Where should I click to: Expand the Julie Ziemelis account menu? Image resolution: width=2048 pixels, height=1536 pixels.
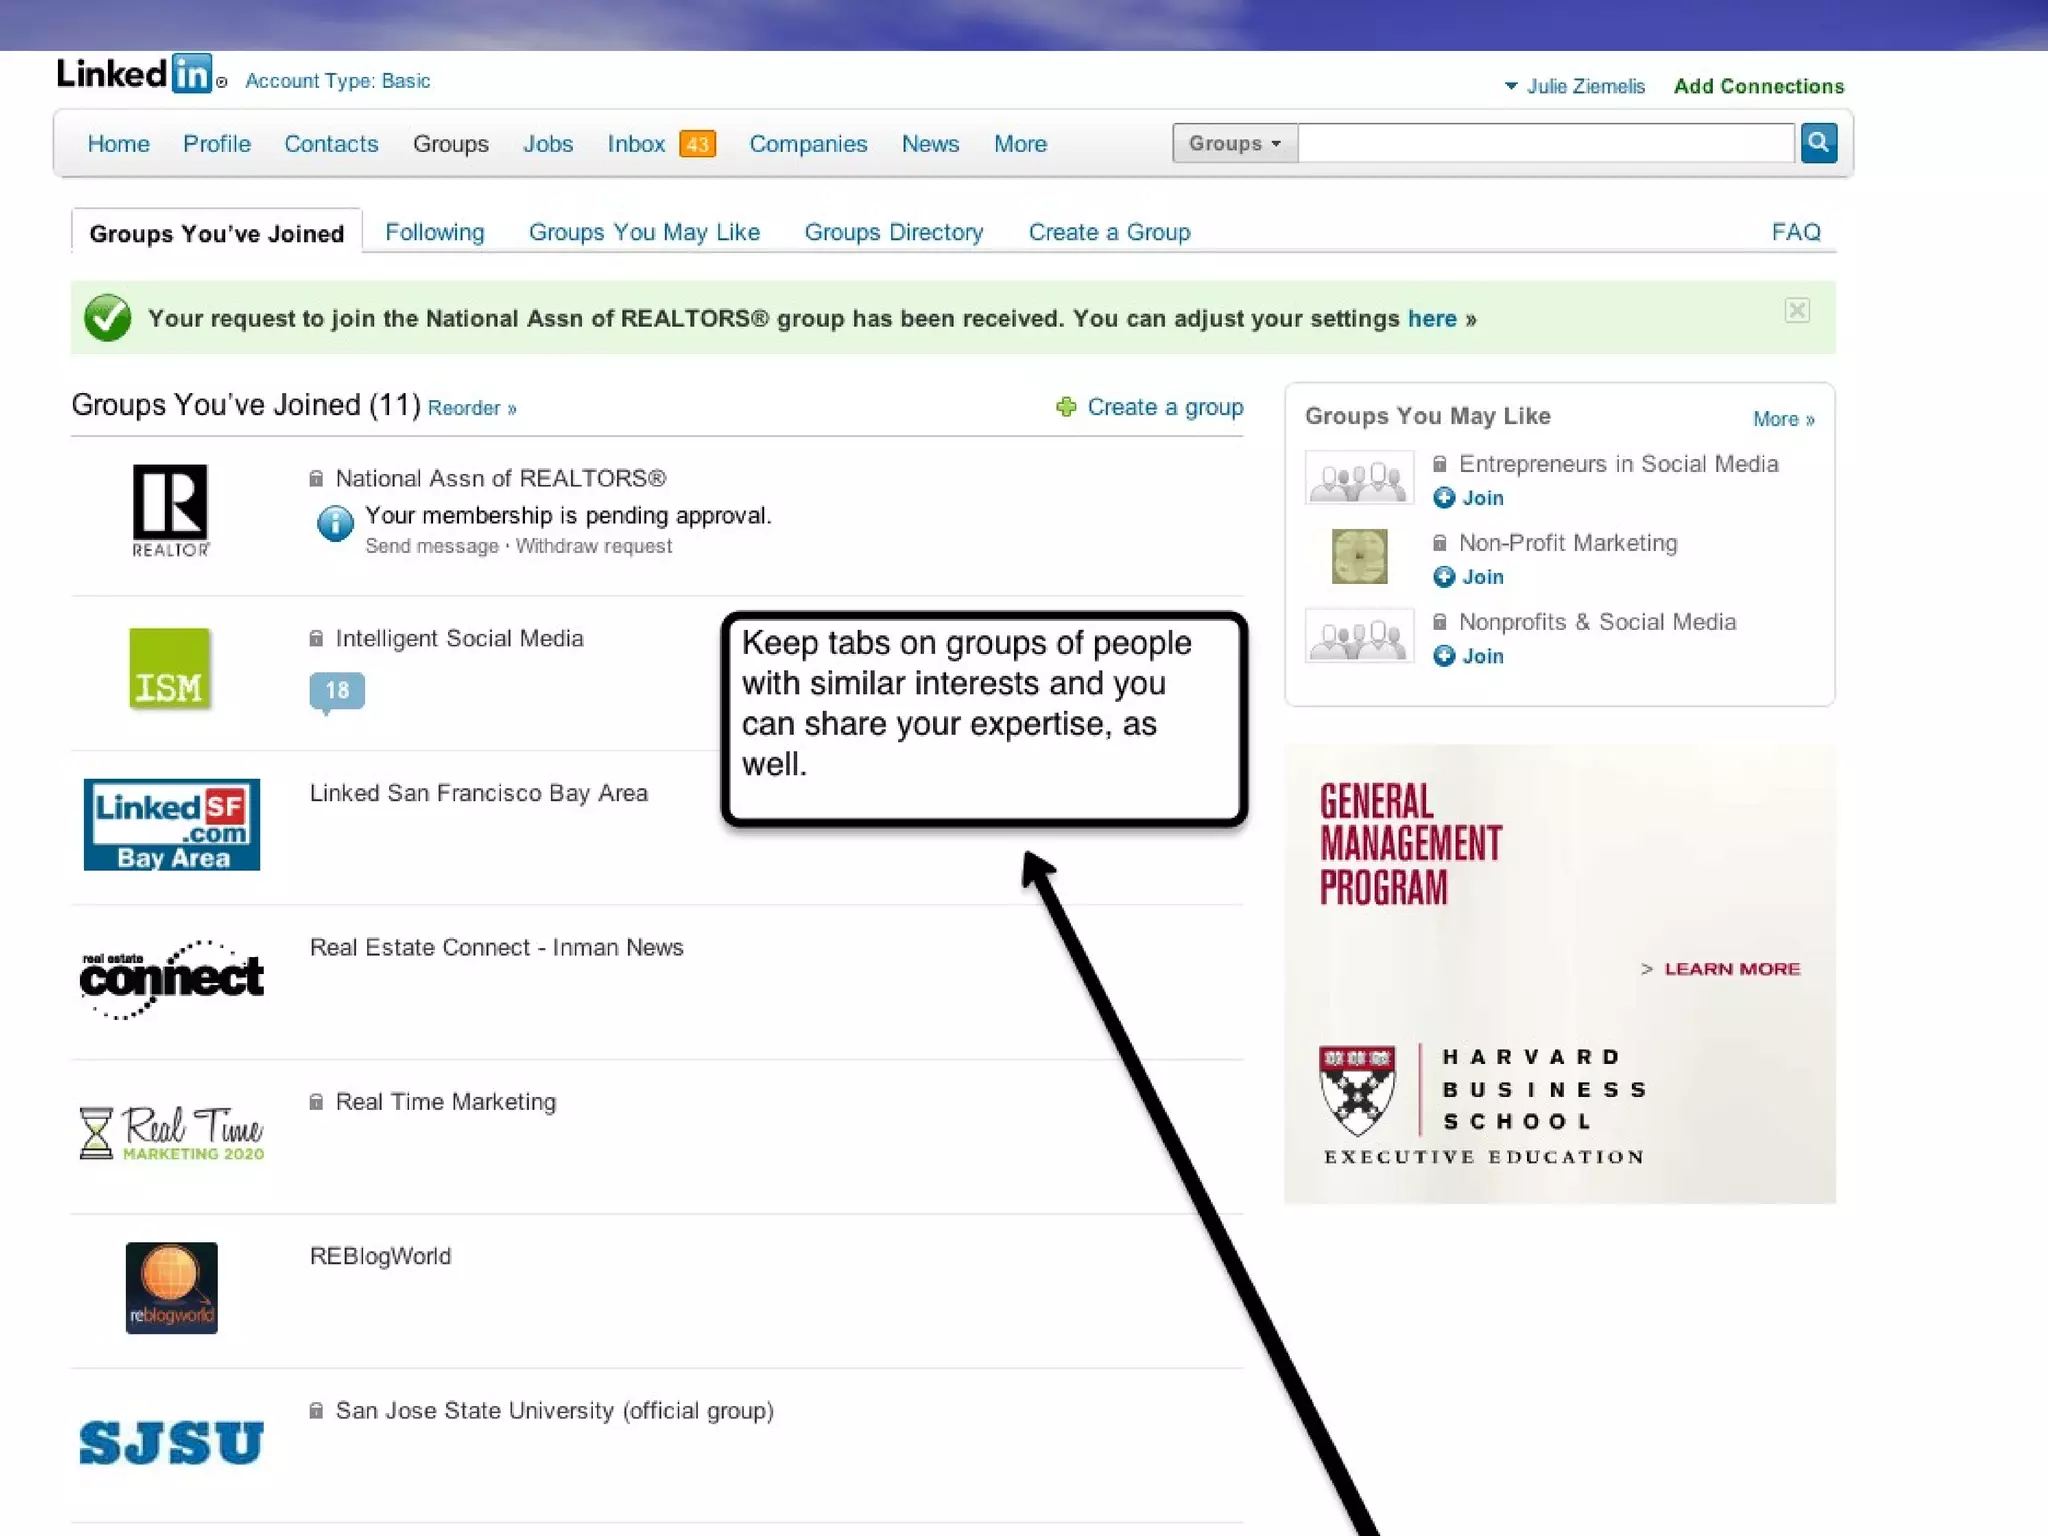pyautogui.click(x=1574, y=86)
